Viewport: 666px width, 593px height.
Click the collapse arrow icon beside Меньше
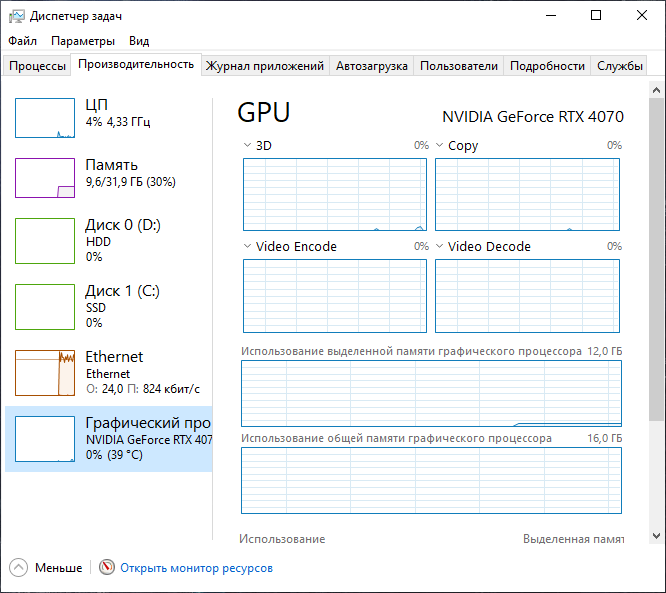[18, 568]
